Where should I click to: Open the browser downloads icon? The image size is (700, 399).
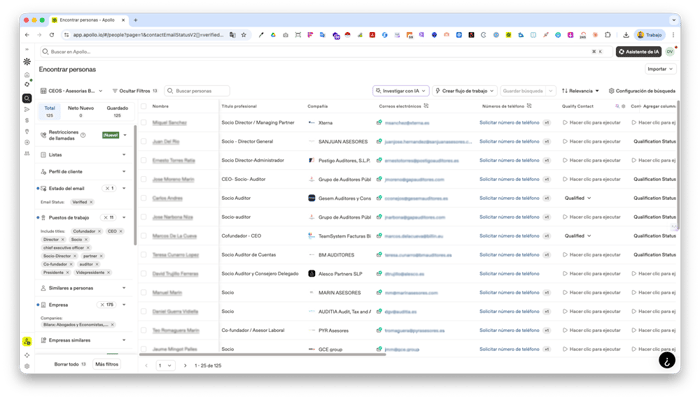pyautogui.click(x=626, y=35)
